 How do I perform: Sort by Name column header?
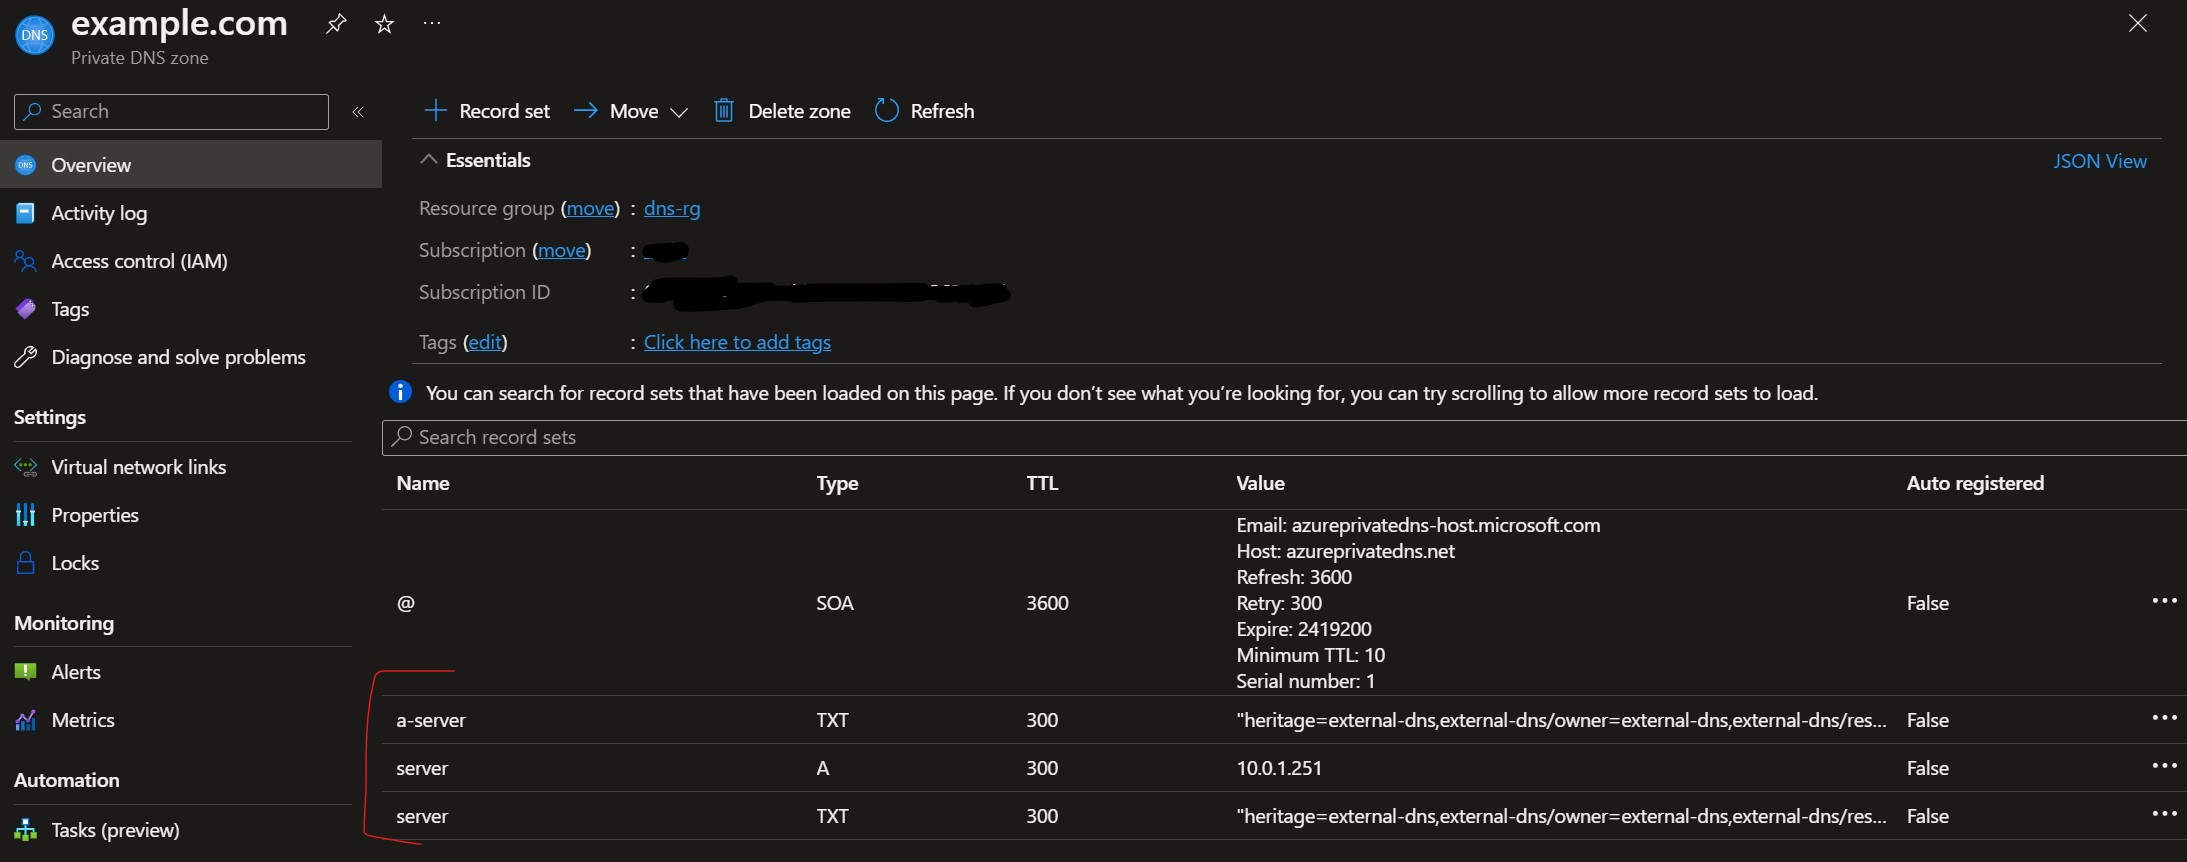pyautogui.click(x=423, y=483)
